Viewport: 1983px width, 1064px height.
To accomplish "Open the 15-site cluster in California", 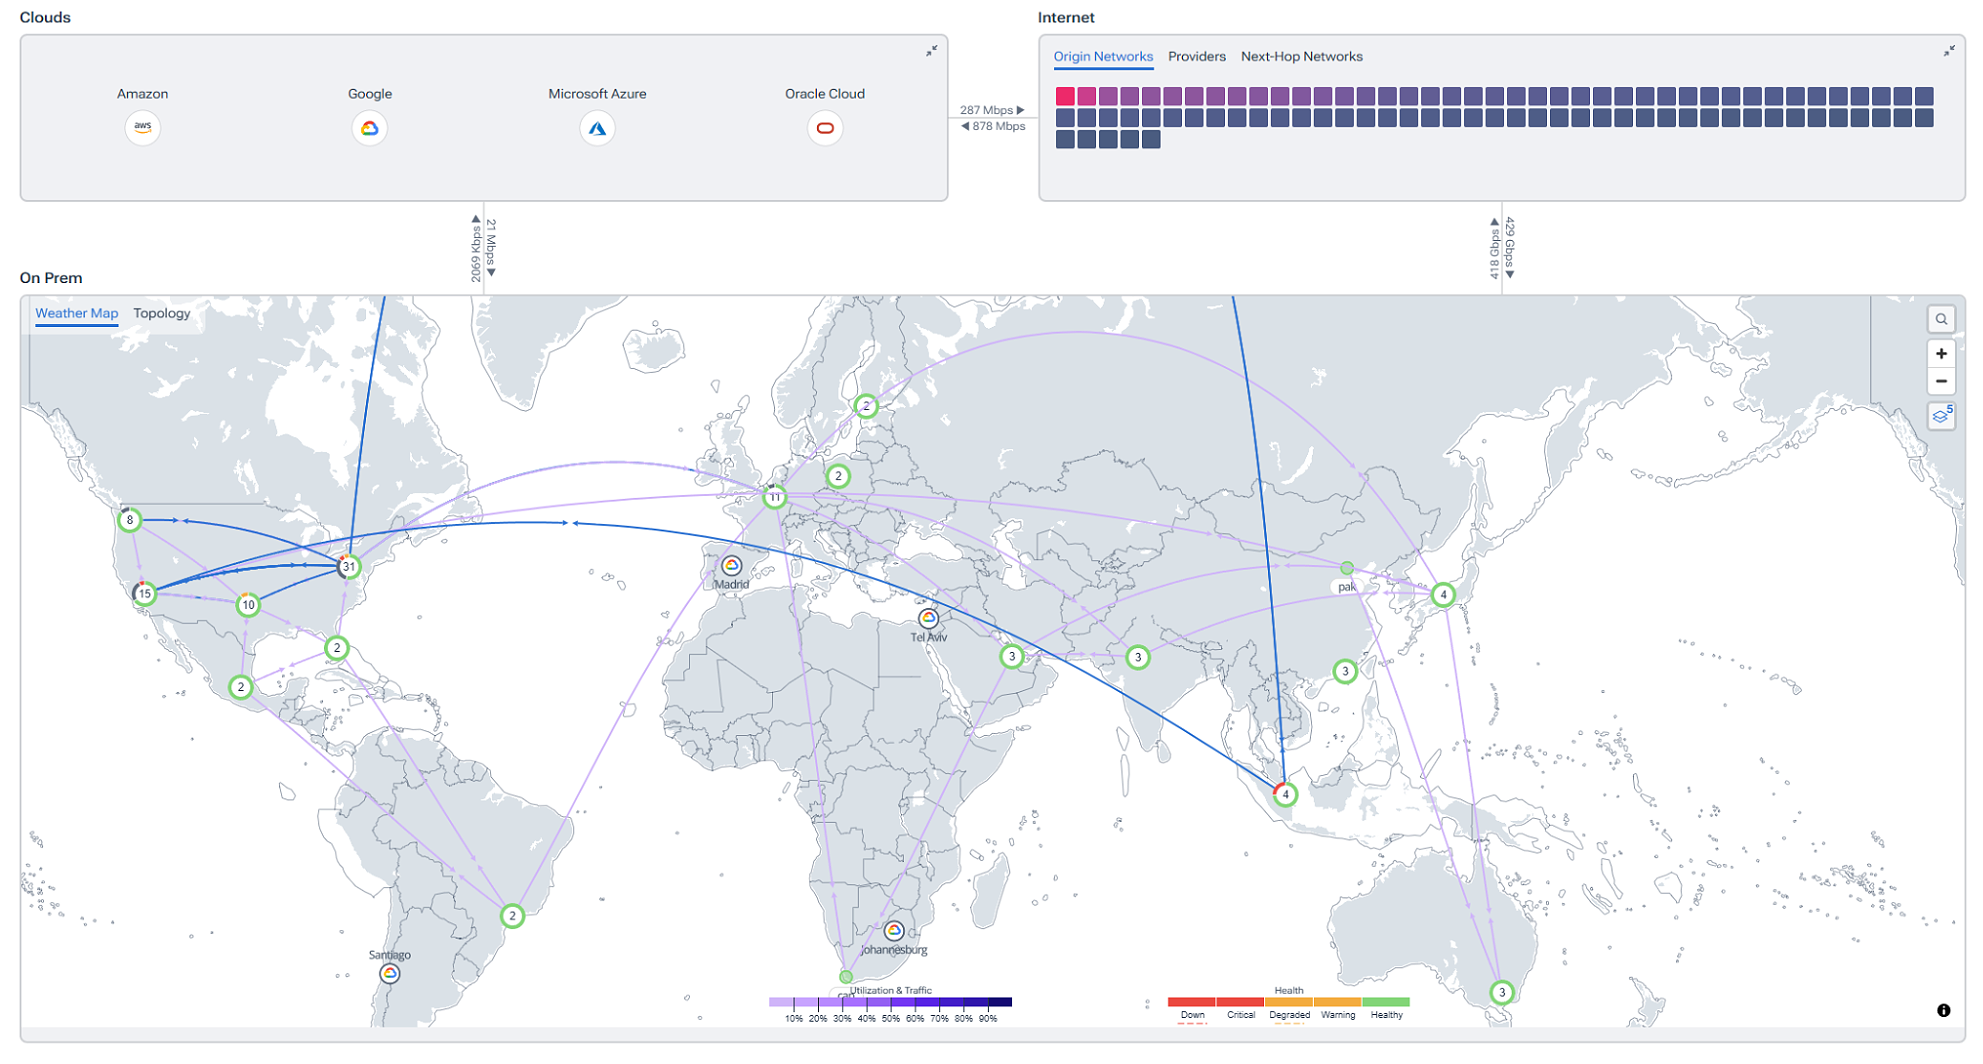I will 145,594.
